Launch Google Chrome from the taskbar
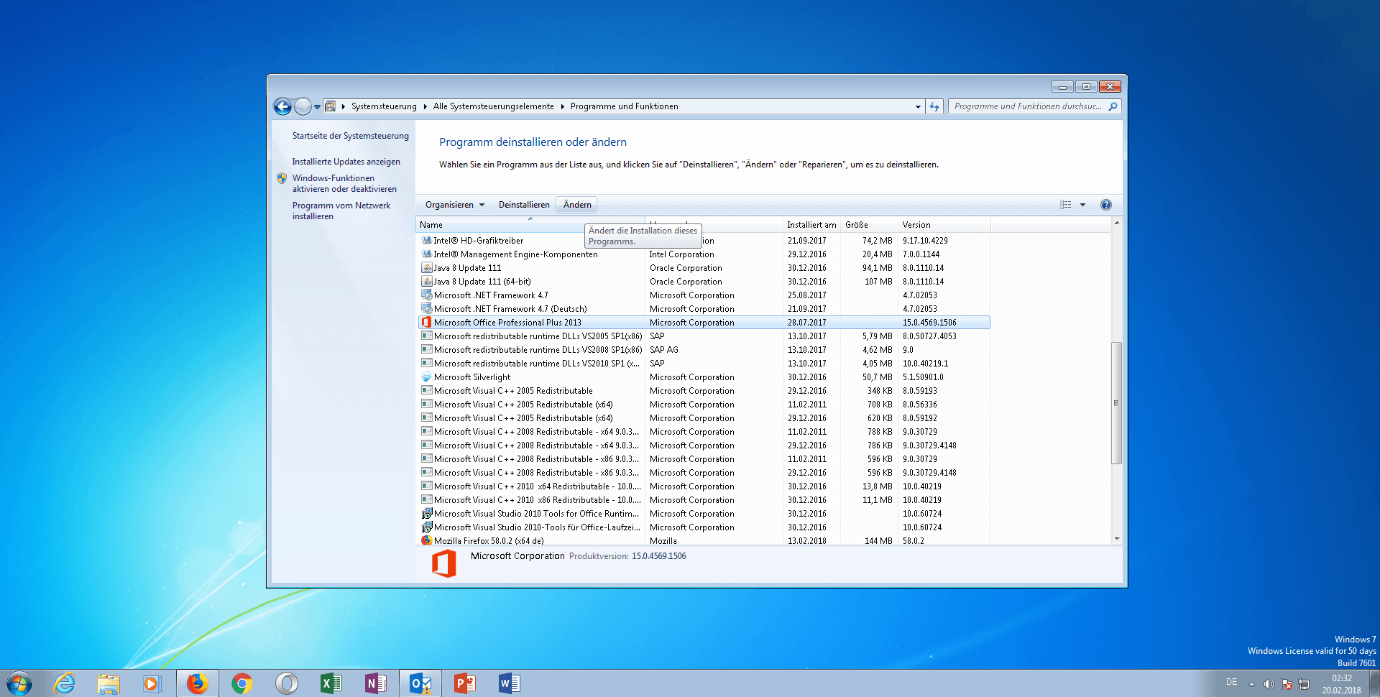 241,684
